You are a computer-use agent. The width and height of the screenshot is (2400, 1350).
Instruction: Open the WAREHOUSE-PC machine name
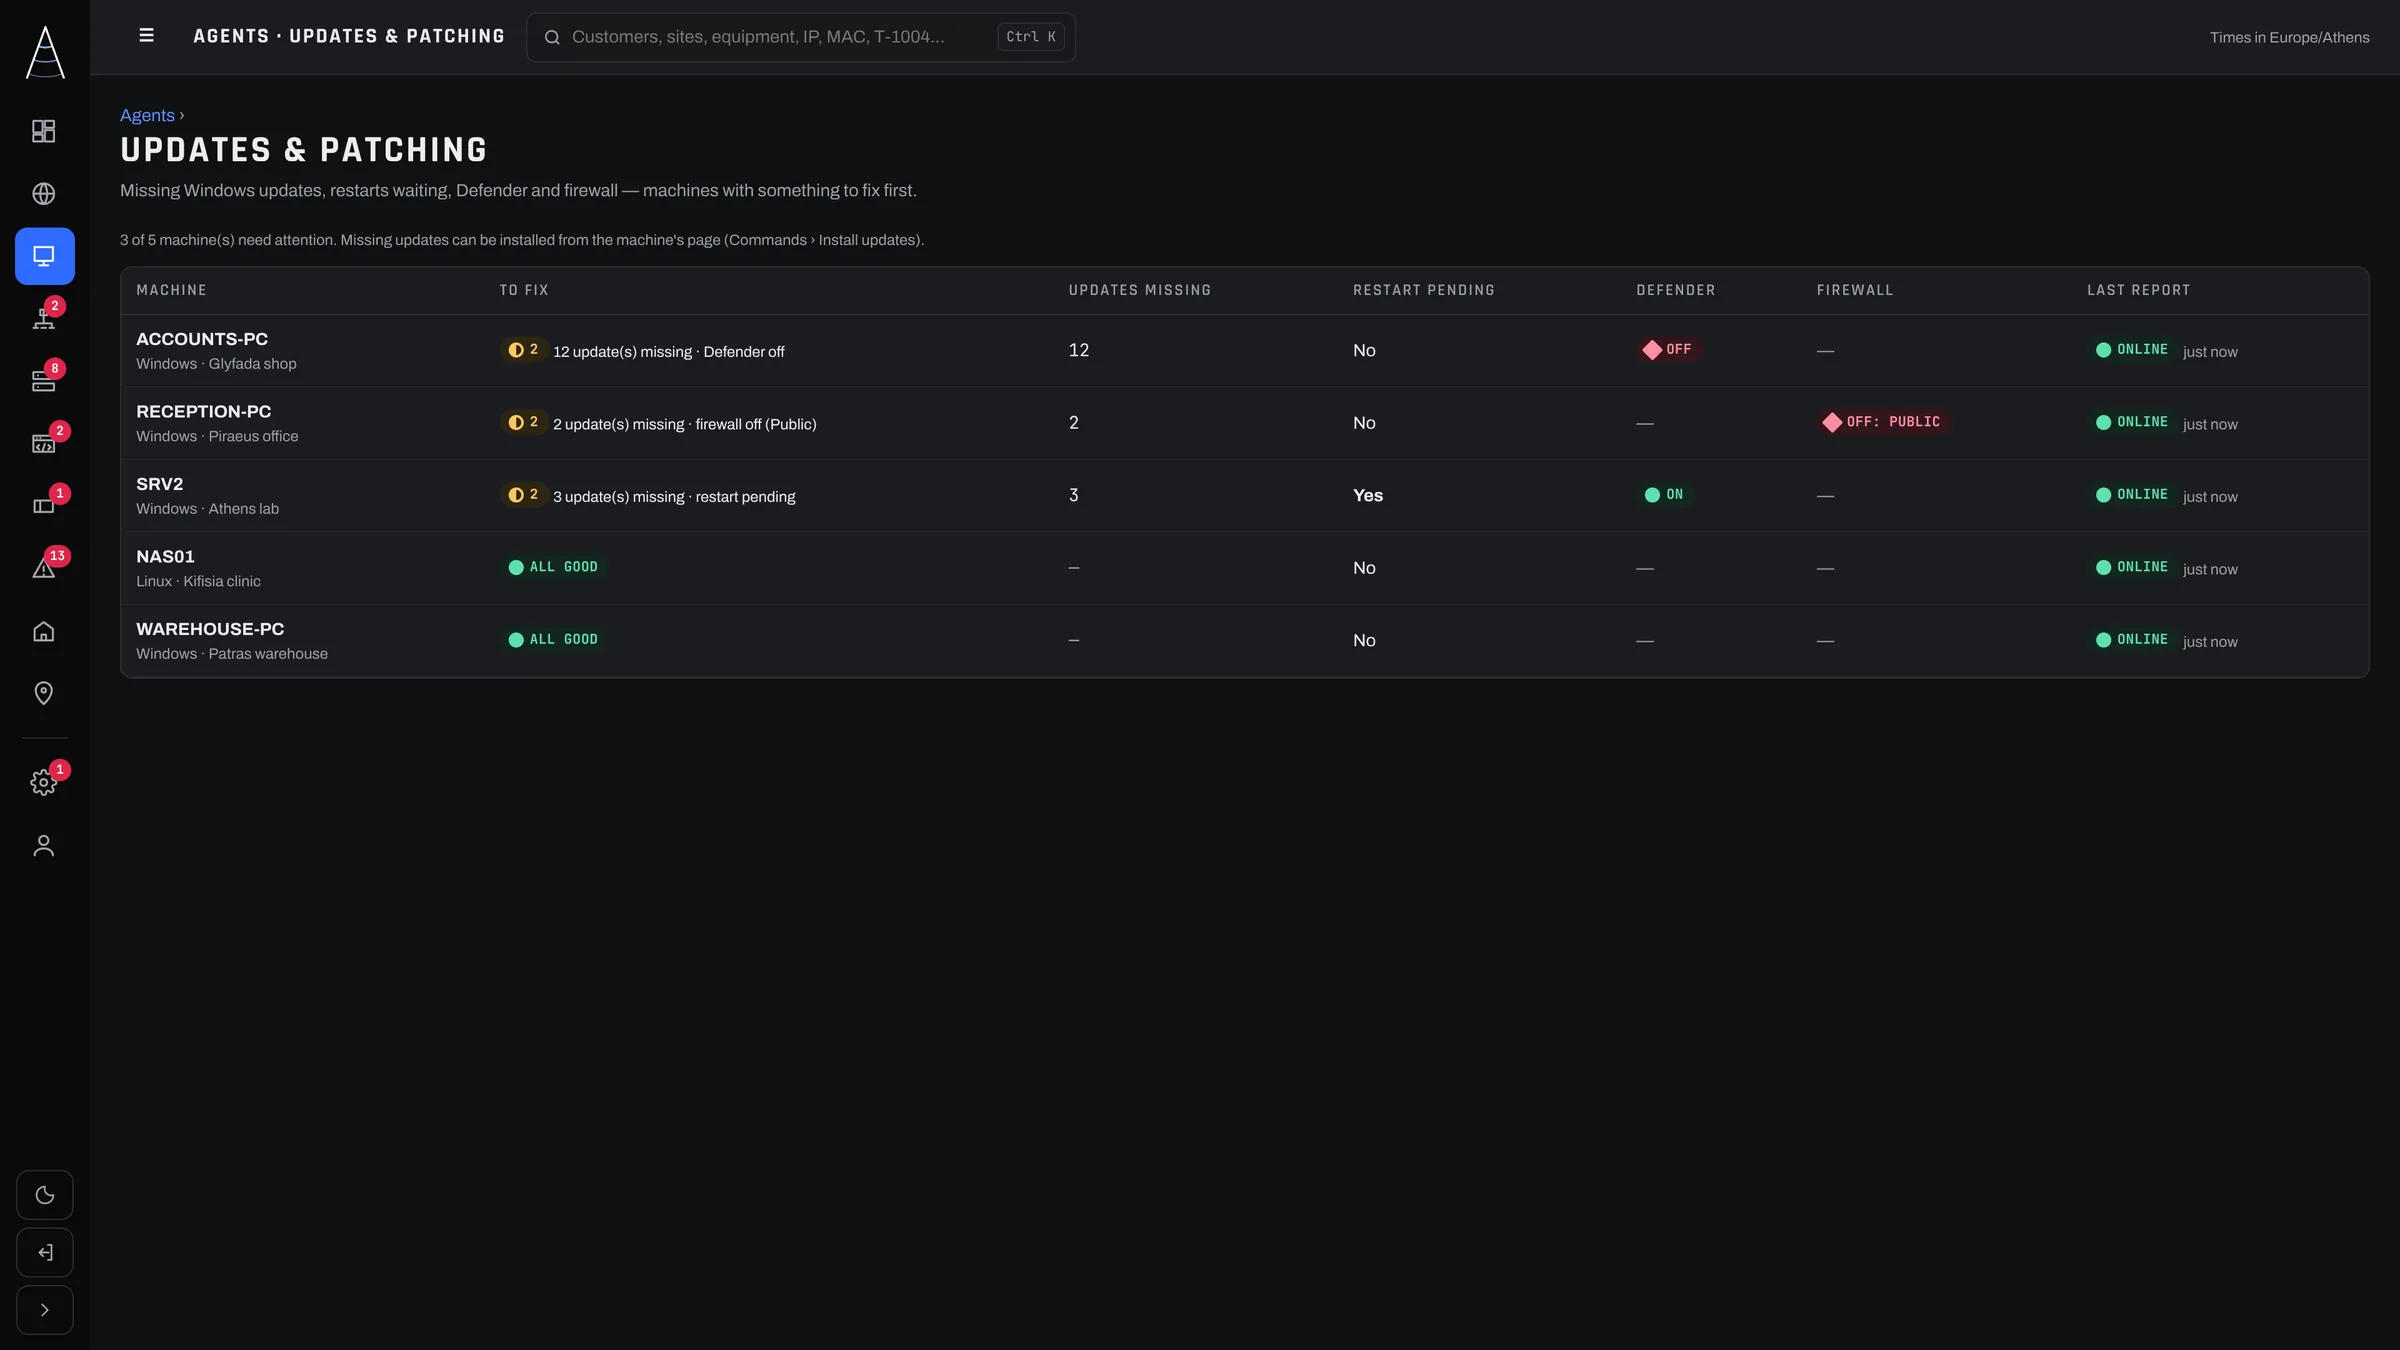[x=210, y=629]
